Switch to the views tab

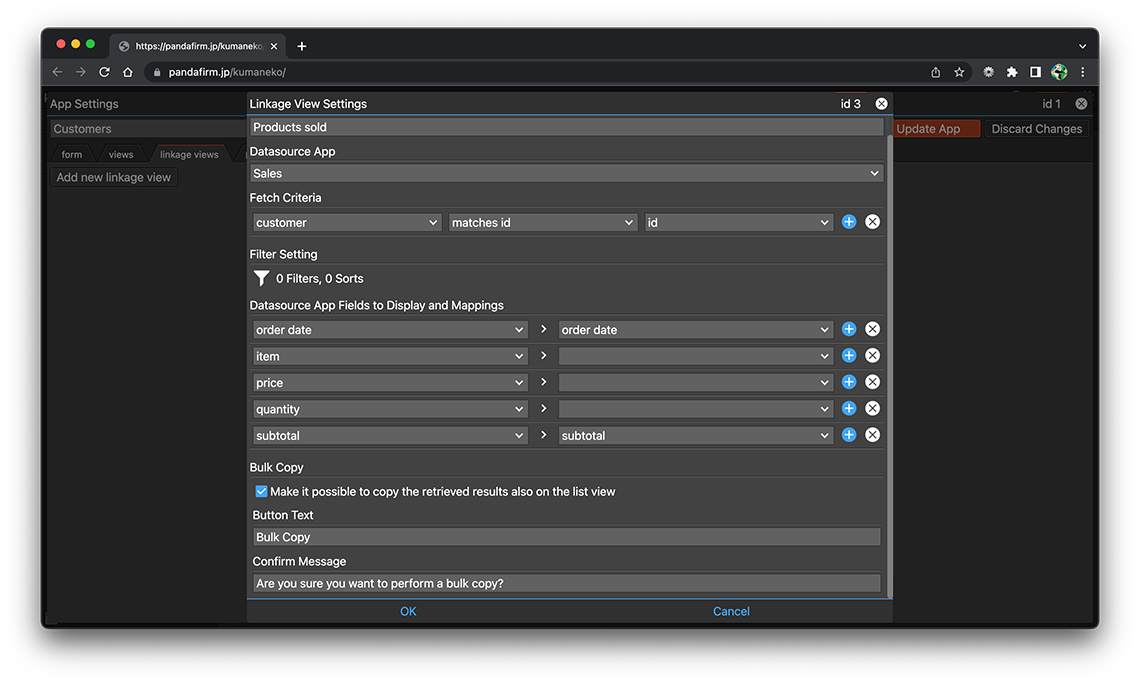tap(121, 155)
